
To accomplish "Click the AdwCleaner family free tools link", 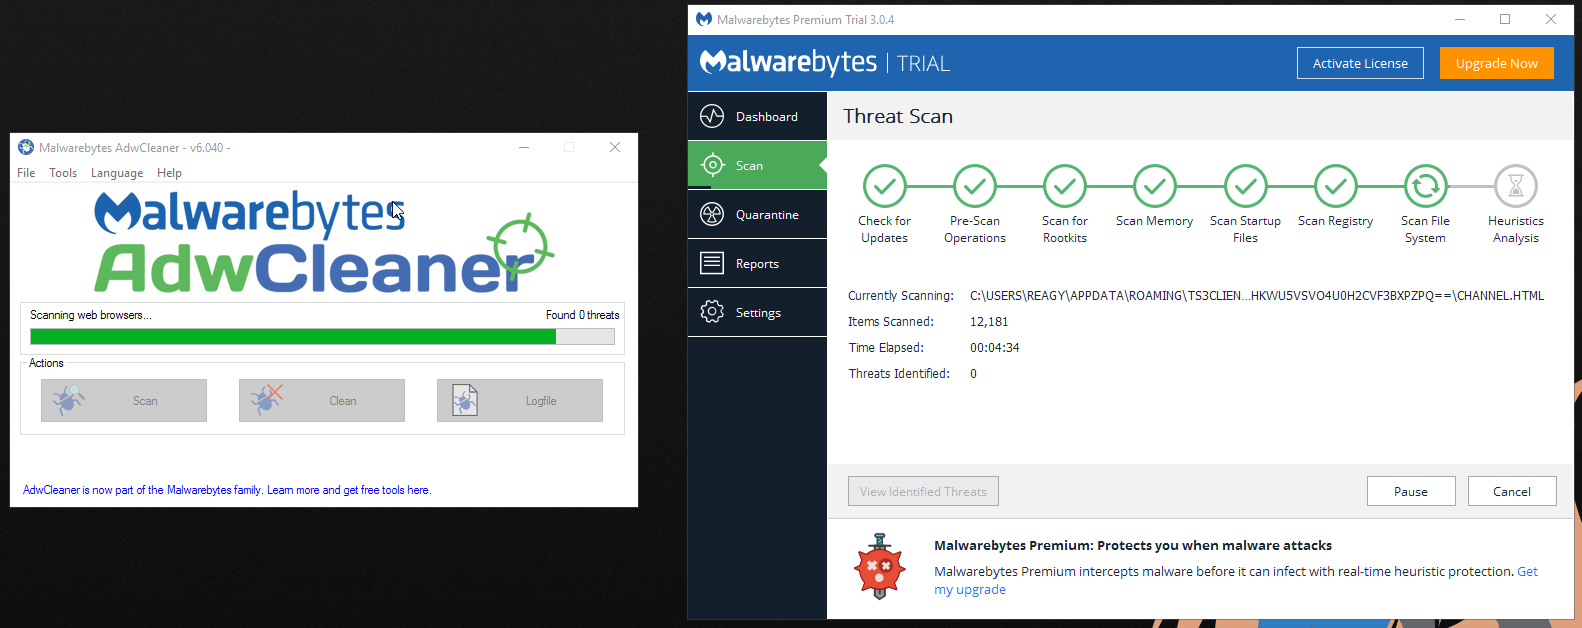I will point(227,490).
